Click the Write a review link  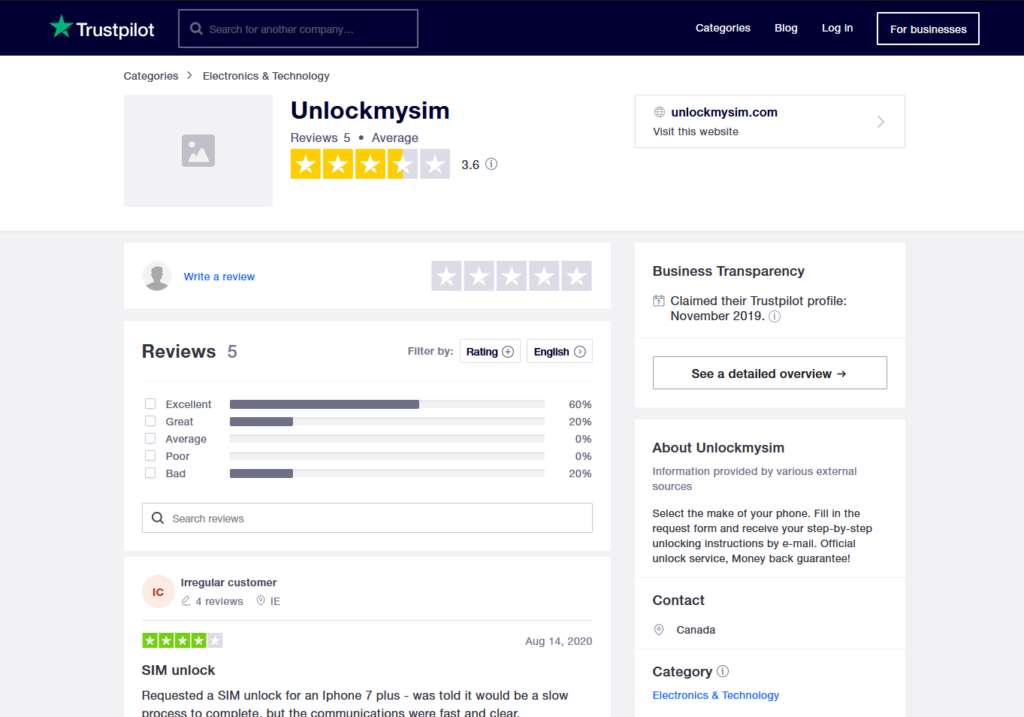[x=219, y=277]
